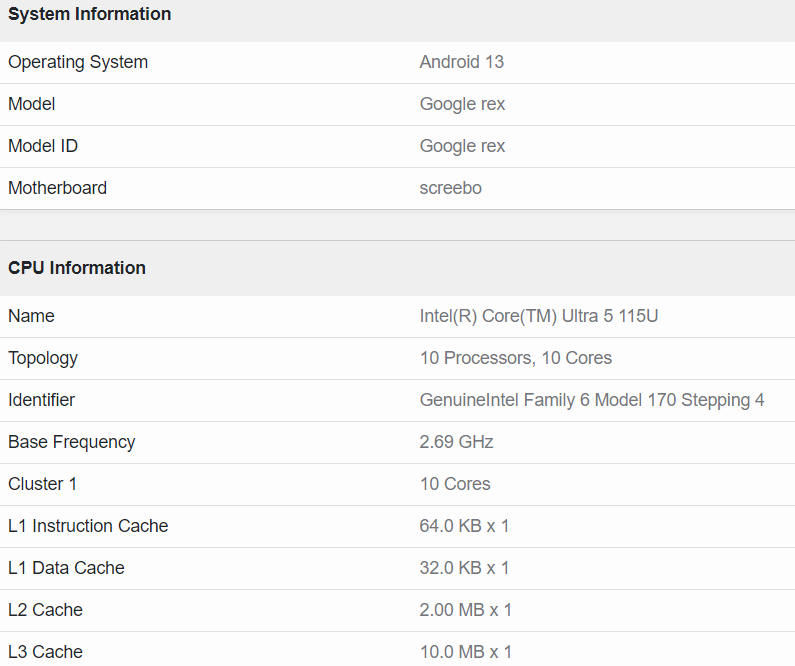795x666 pixels.
Task: Select 10 Processors, 10 Cores value
Action: 516,358
